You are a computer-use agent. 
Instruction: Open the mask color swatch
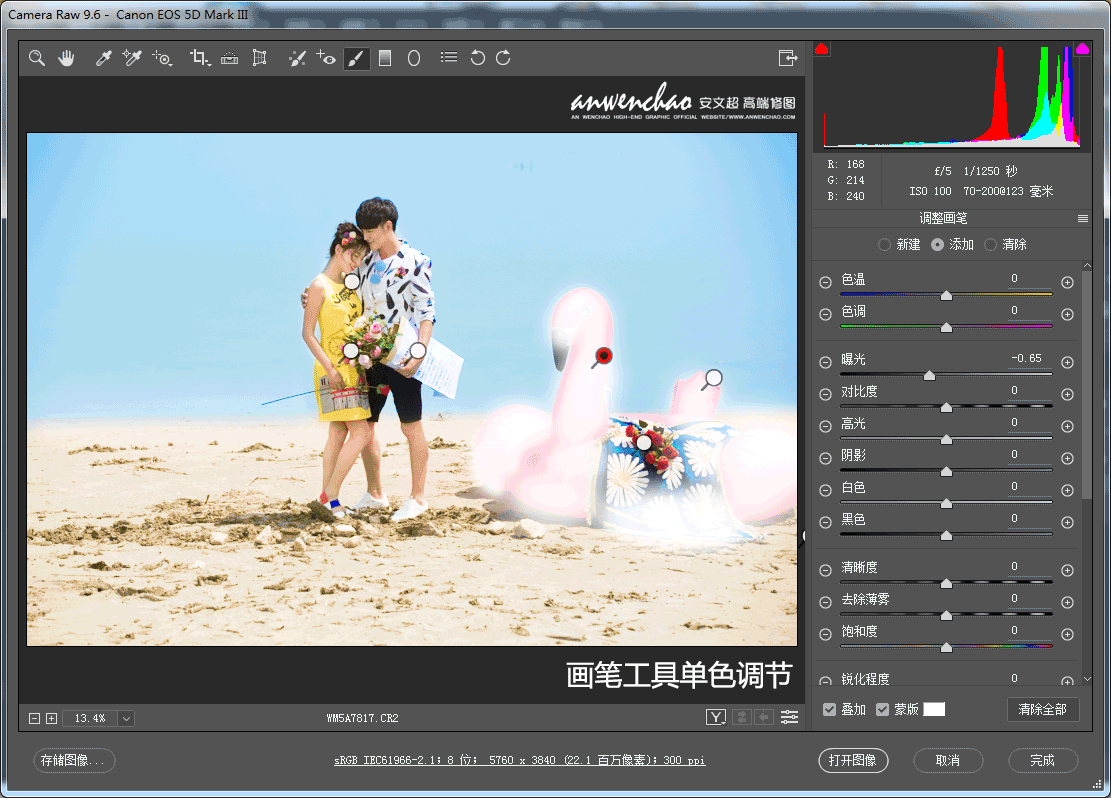point(934,709)
